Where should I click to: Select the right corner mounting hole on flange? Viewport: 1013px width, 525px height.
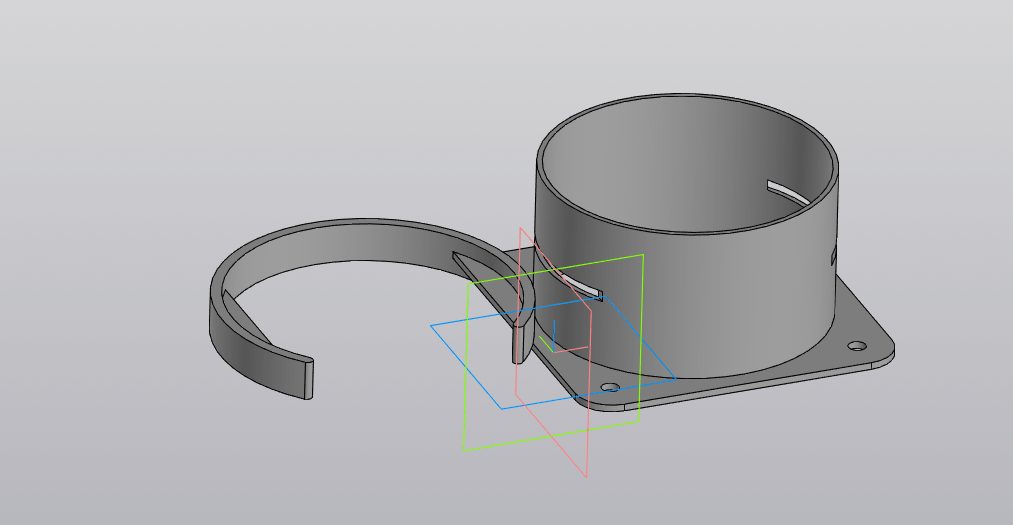pos(856,346)
